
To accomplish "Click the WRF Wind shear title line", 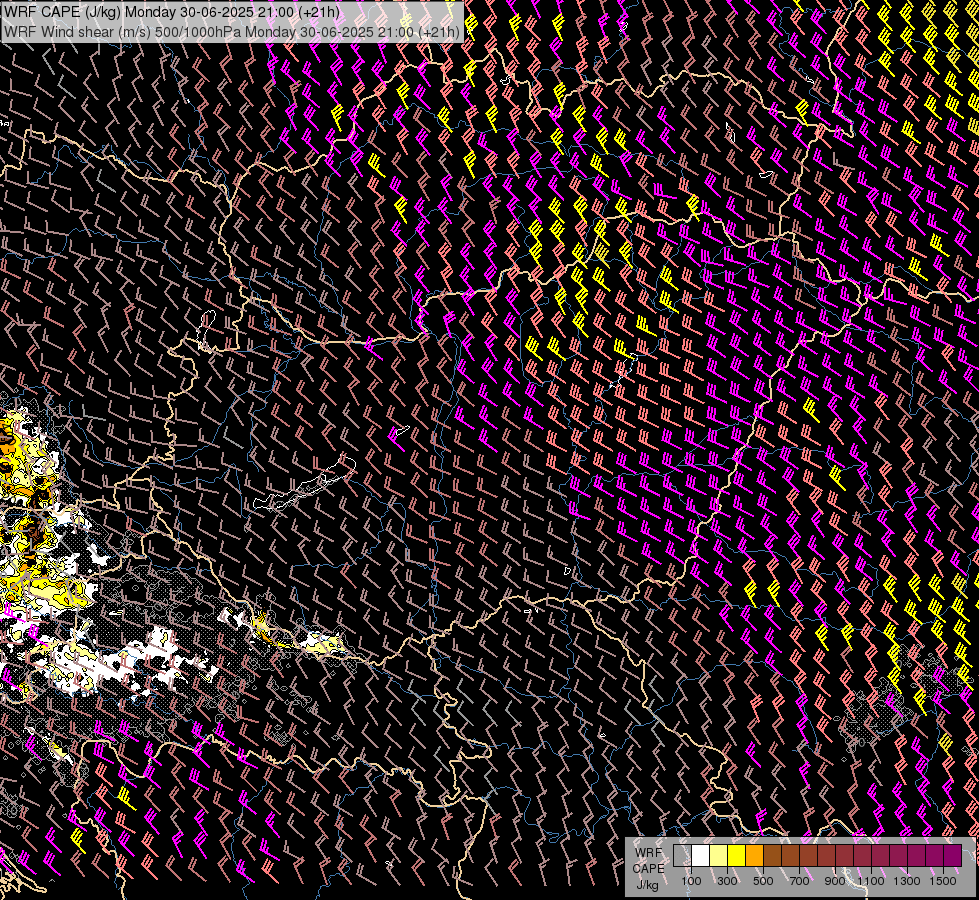I will tap(232, 32).
